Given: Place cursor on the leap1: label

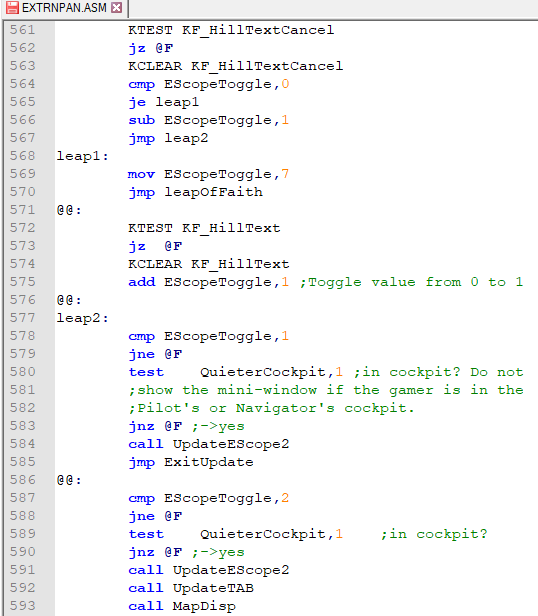Looking at the screenshot, I should click(83, 156).
